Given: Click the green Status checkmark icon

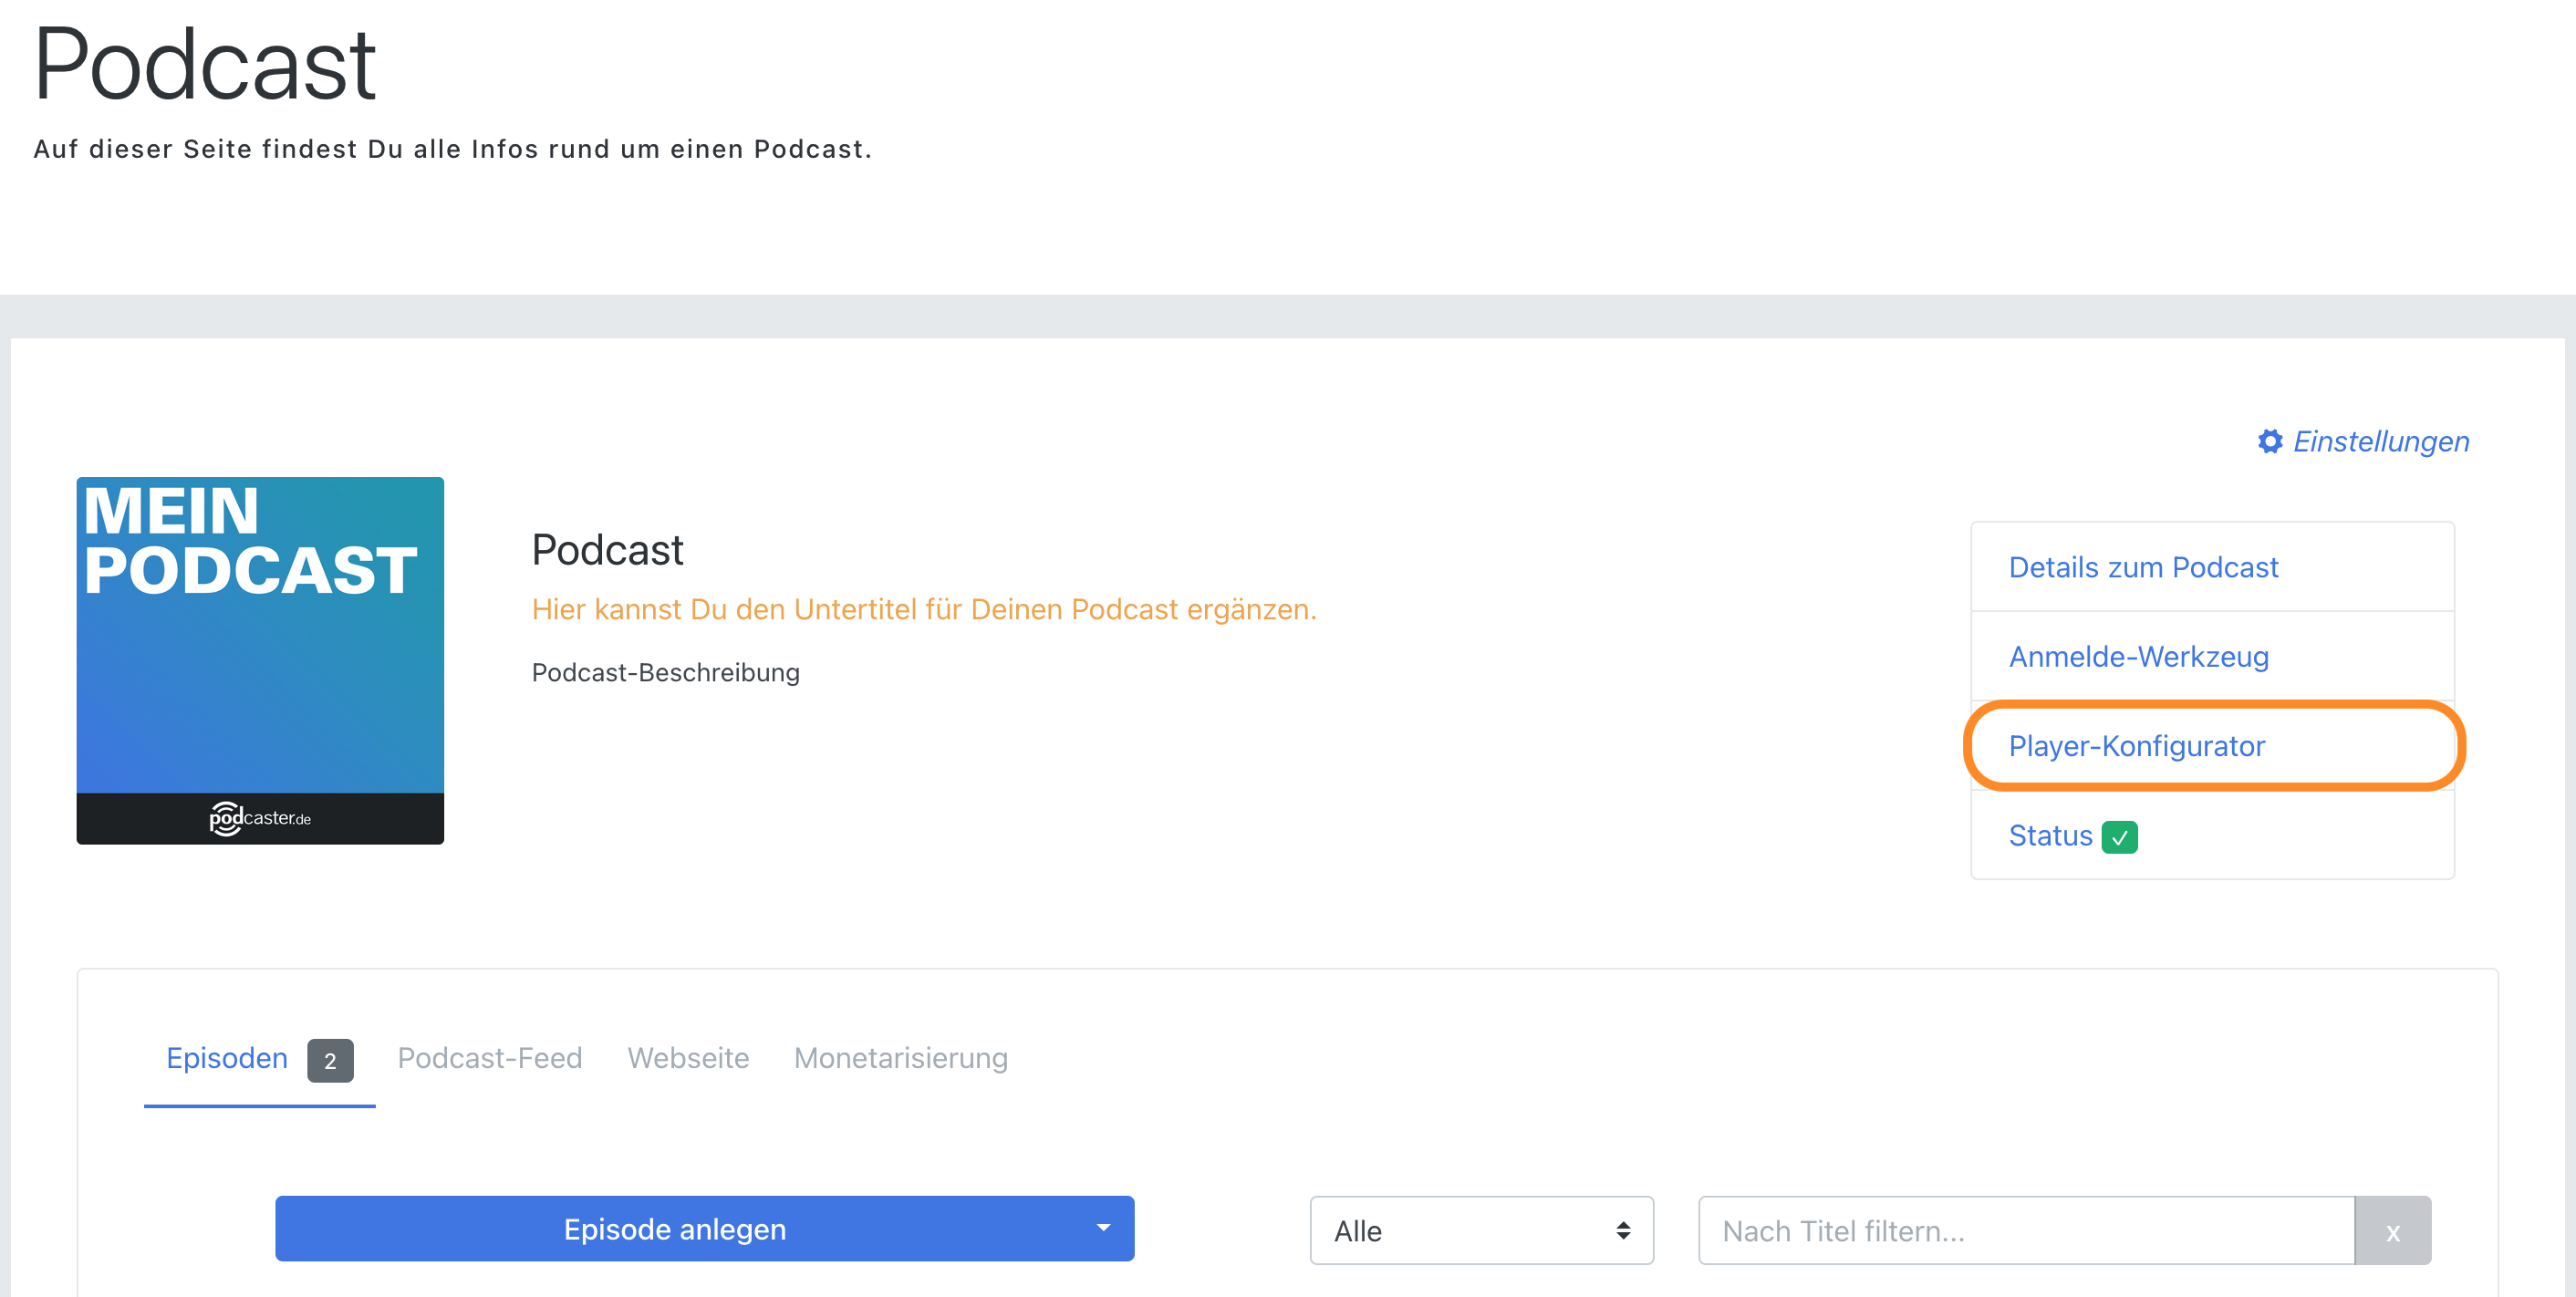Looking at the screenshot, I should 2119,837.
